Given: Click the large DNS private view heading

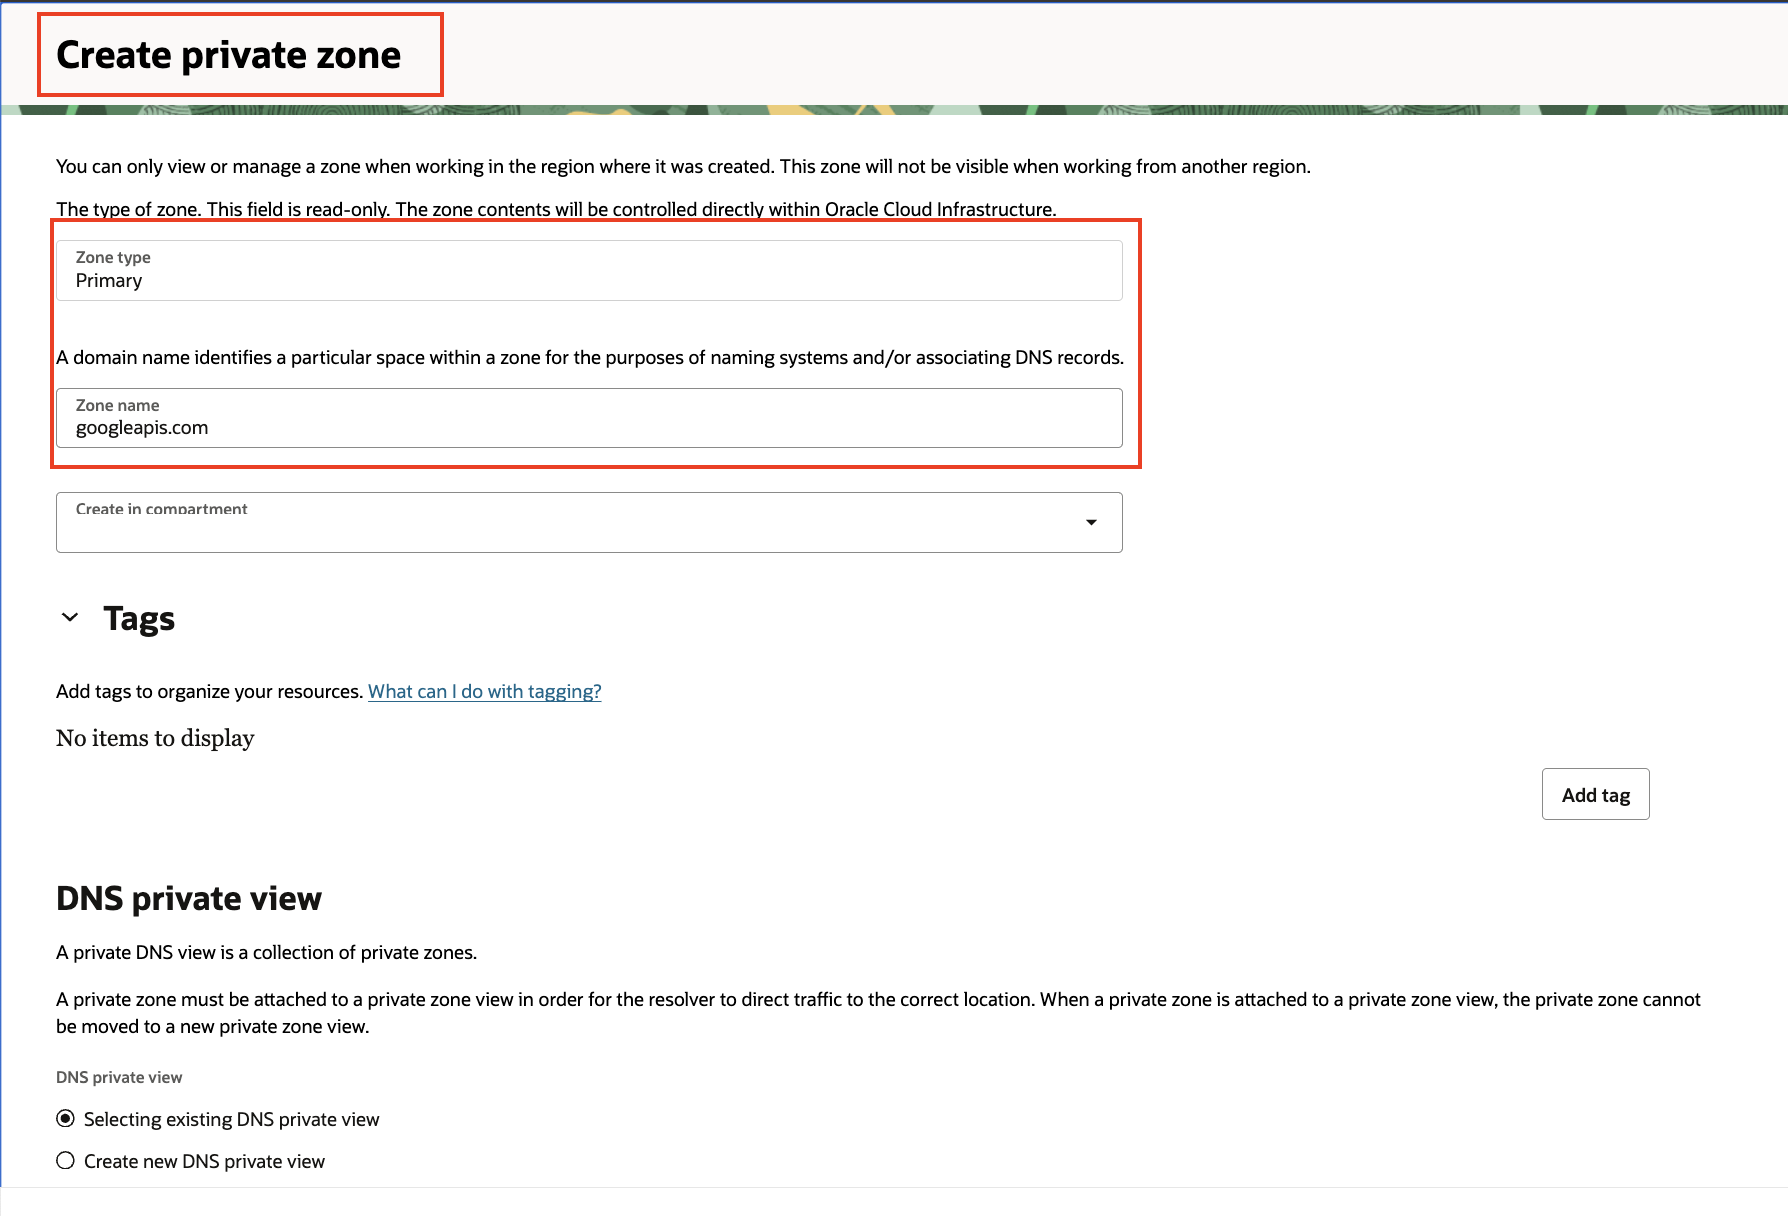Looking at the screenshot, I should [189, 898].
